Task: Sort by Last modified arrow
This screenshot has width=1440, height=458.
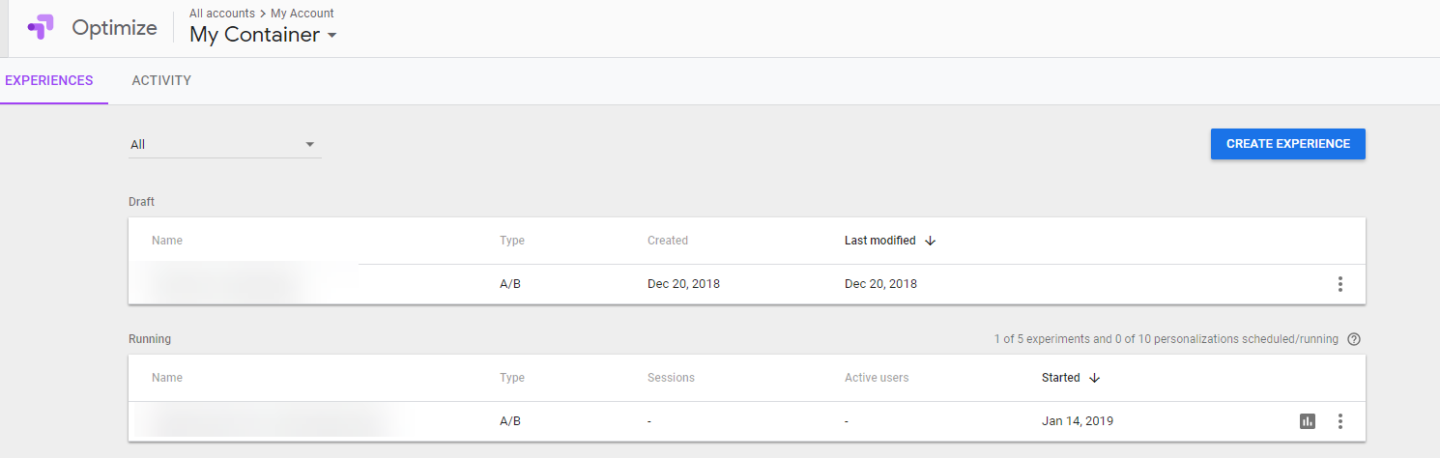Action: (x=930, y=241)
